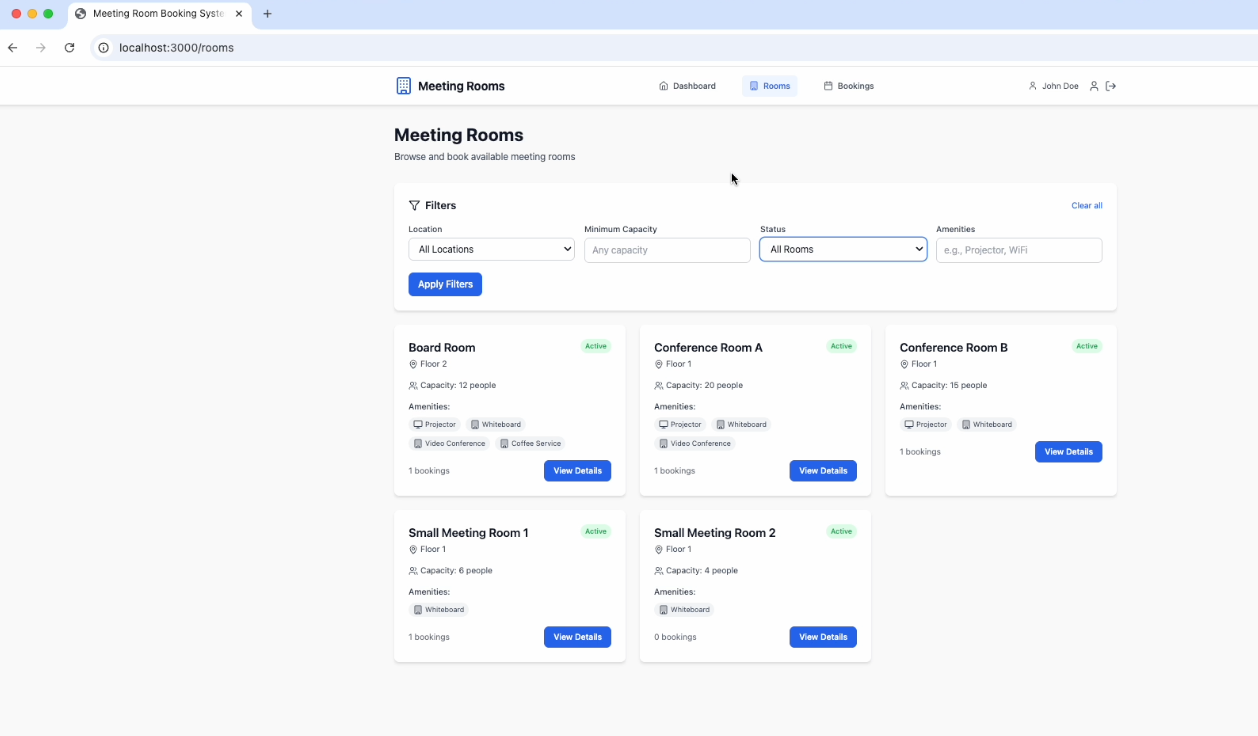The image size is (1258, 736).
Task: Click the funnel icon next to Filters
Action: coord(414,205)
